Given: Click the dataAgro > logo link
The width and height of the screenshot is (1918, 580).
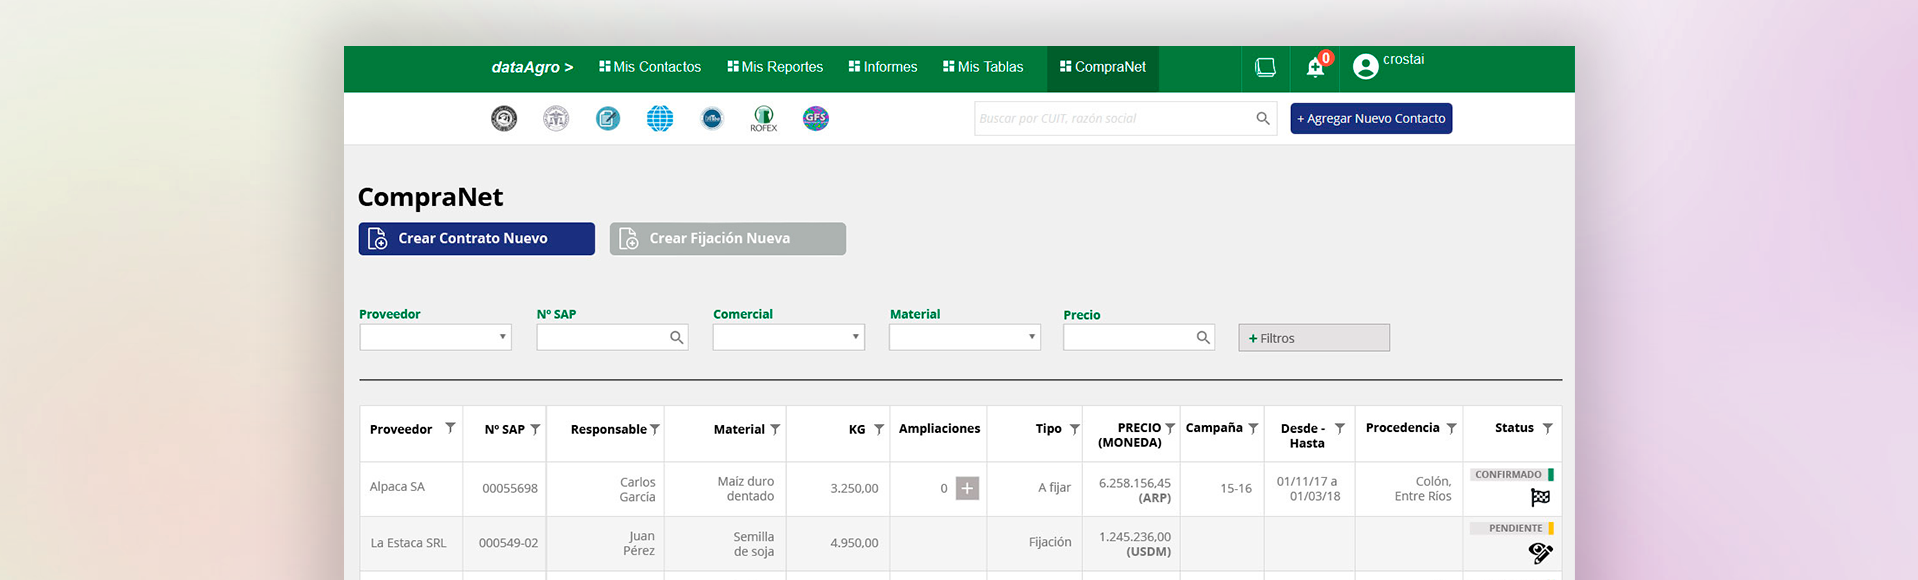Looking at the screenshot, I should 532,67.
